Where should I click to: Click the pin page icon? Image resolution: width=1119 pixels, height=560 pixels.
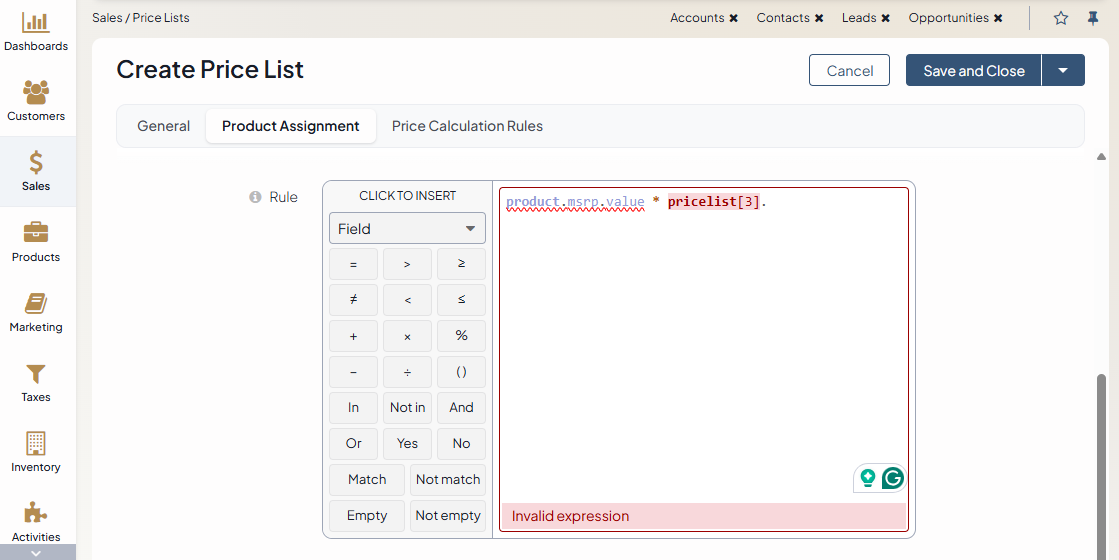coord(1093,18)
